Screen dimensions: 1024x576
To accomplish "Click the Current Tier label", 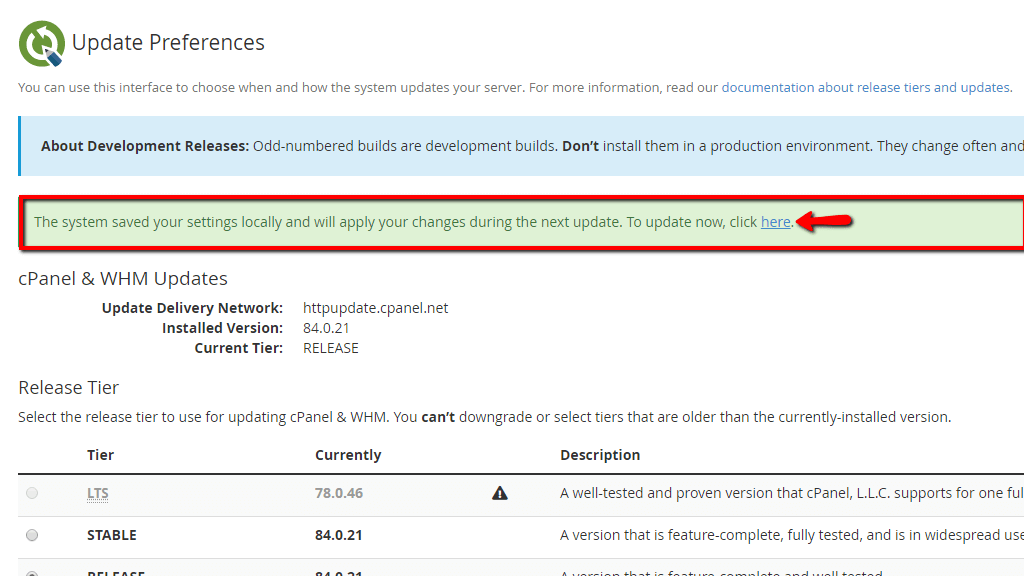I will point(239,349).
